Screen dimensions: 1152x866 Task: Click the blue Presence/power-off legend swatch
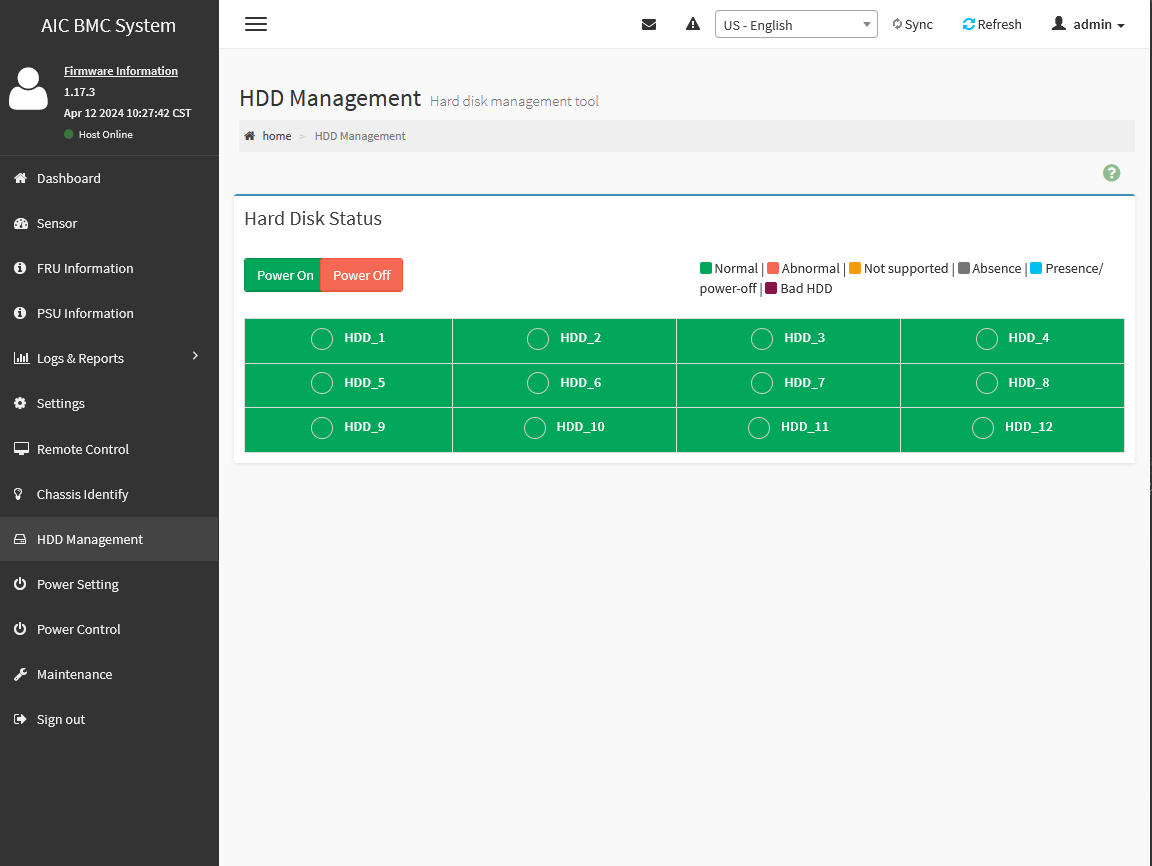click(x=1036, y=268)
